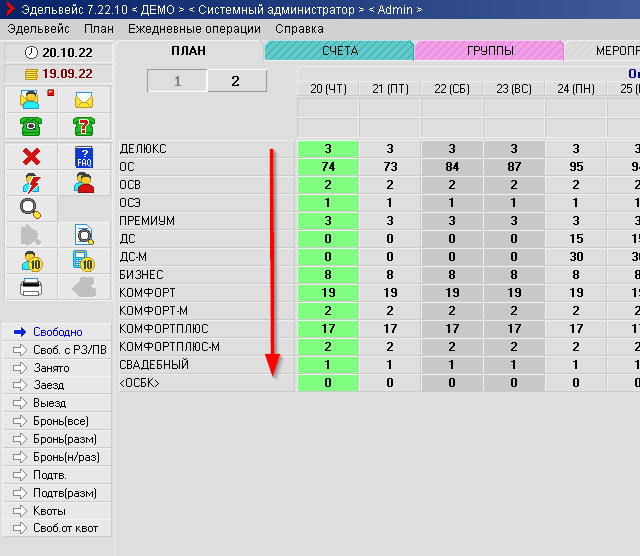Open the Ежедневные операции menu
This screenshot has height=556, width=640.
[x=194, y=29]
